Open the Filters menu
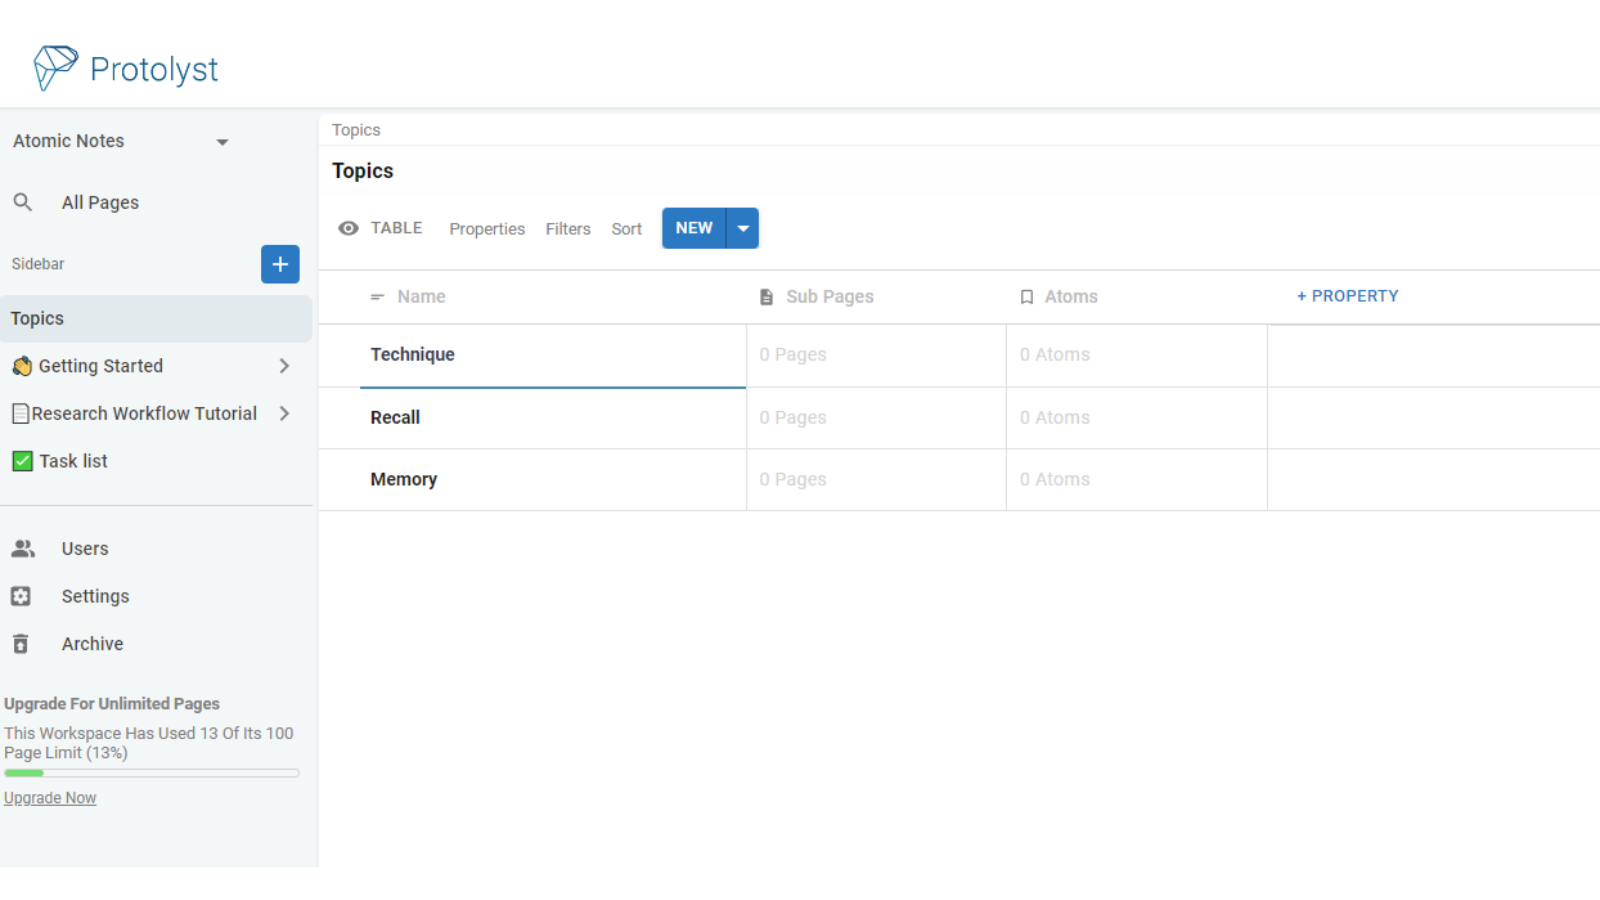Screen dimensions: 1600x900 point(568,229)
